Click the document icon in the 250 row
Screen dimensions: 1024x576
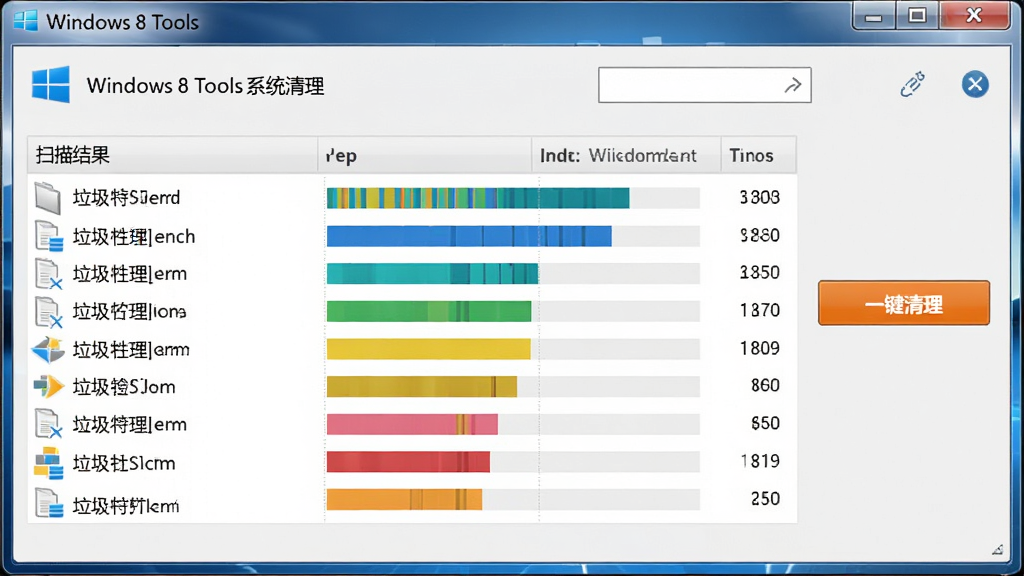[x=49, y=504]
